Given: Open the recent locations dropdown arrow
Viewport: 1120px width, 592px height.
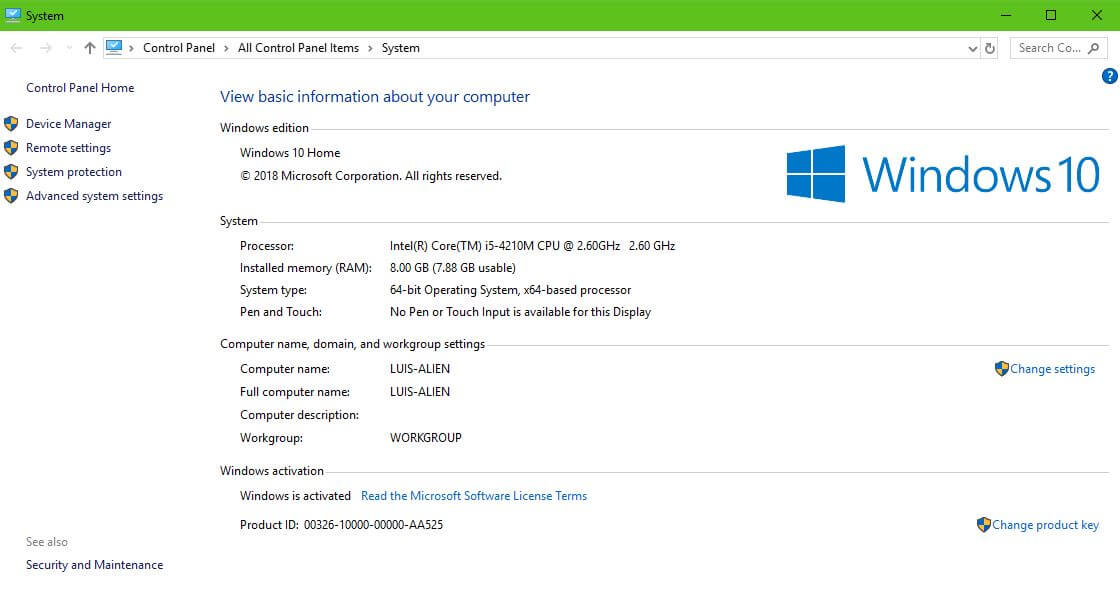Looking at the screenshot, I should pos(69,48).
